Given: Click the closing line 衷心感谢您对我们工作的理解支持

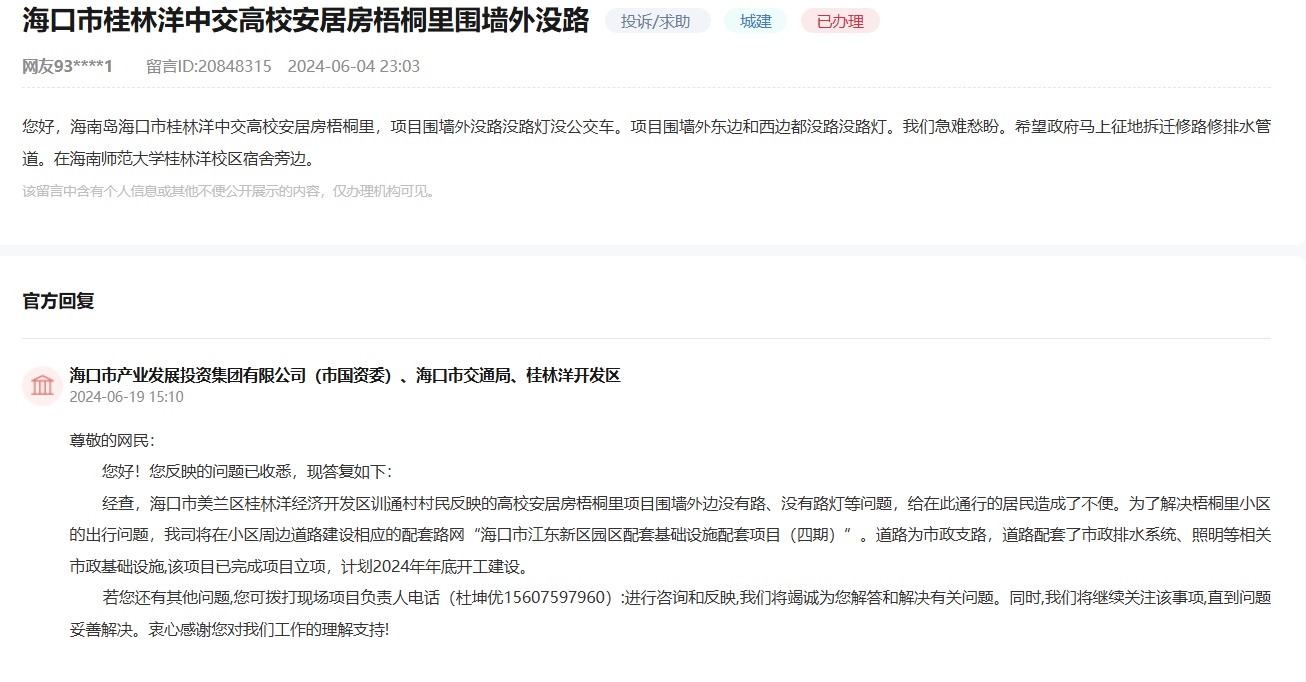Looking at the screenshot, I should 268,630.
